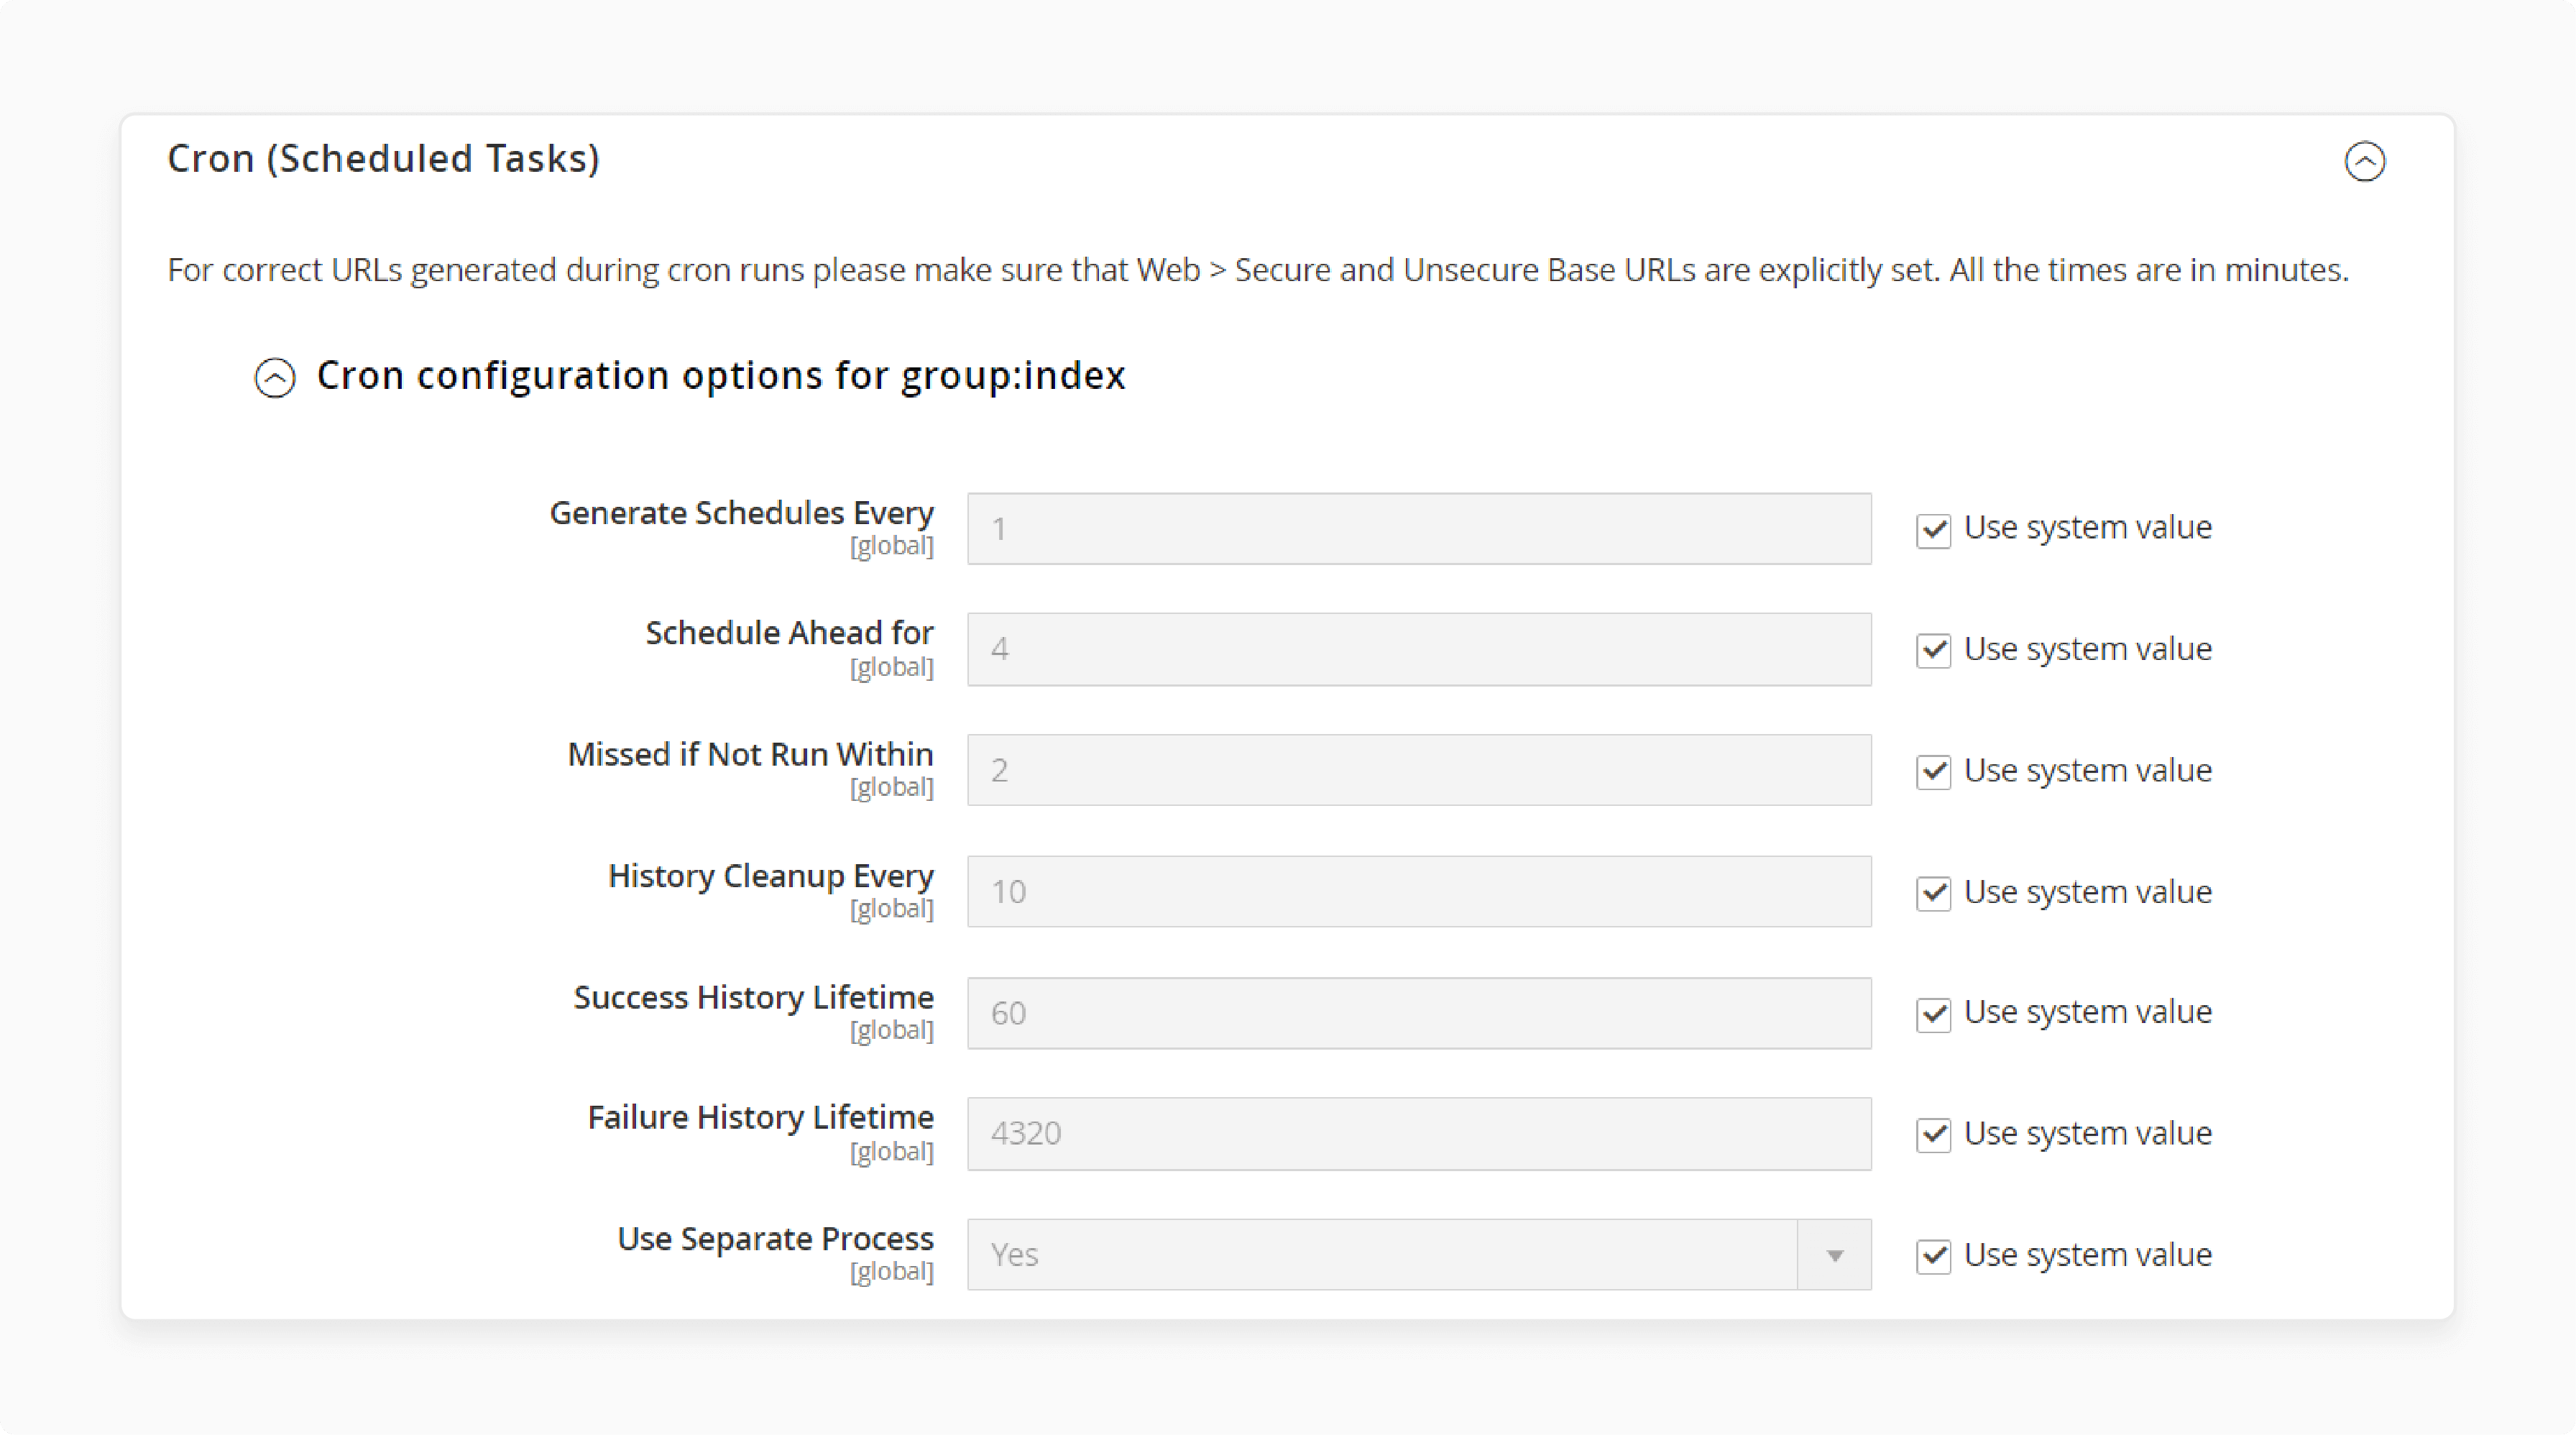This screenshot has width=2576, height=1435.
Task: Click the History Cleanup Every input field
Action: [1419, 891]
